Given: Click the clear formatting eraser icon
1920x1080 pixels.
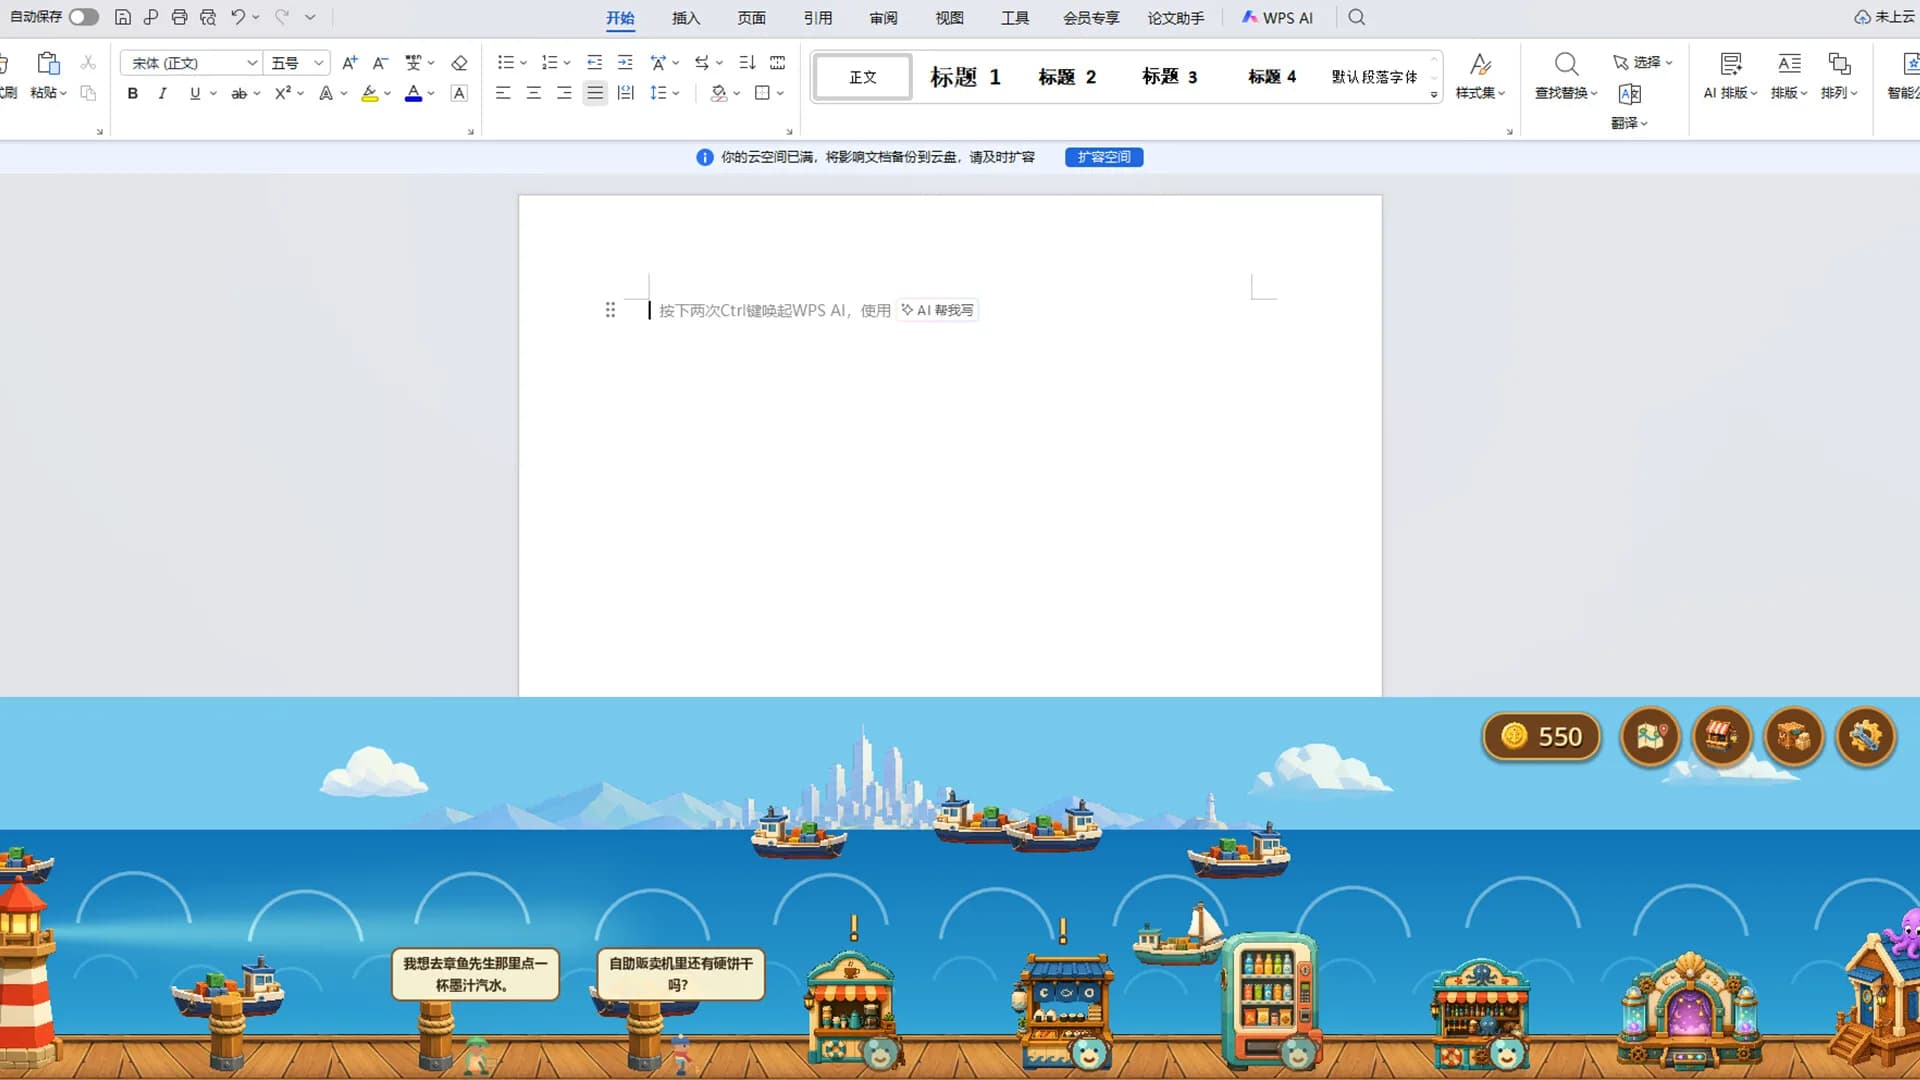Looking at the screenshot, I should point(460,63).
